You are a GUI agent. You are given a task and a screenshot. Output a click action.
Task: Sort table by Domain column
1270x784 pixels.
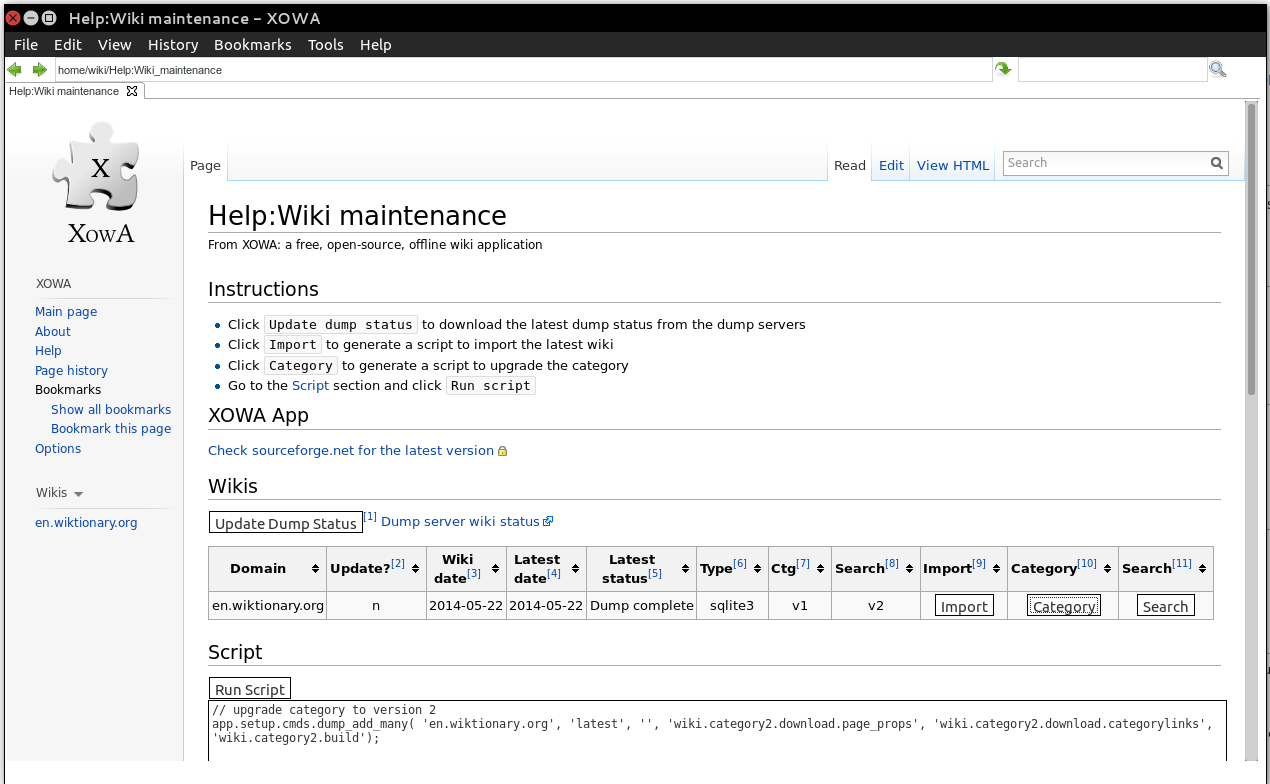[258, 568]
